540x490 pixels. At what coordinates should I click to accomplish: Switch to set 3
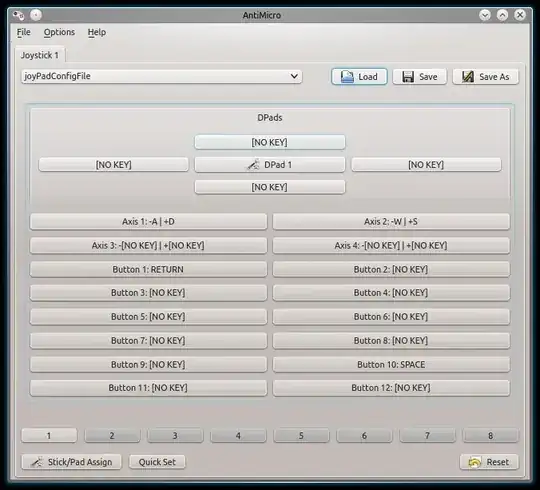pos(175,436)
